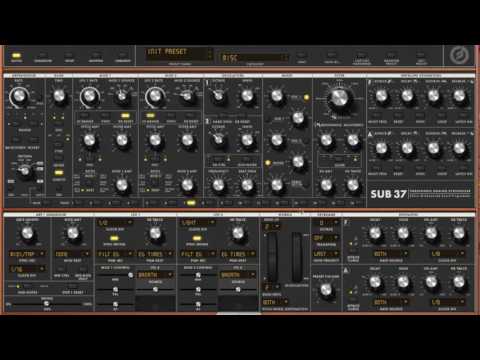Click the Preset Volume knob
Screen dimensions: 480x360
click(326, 290)
